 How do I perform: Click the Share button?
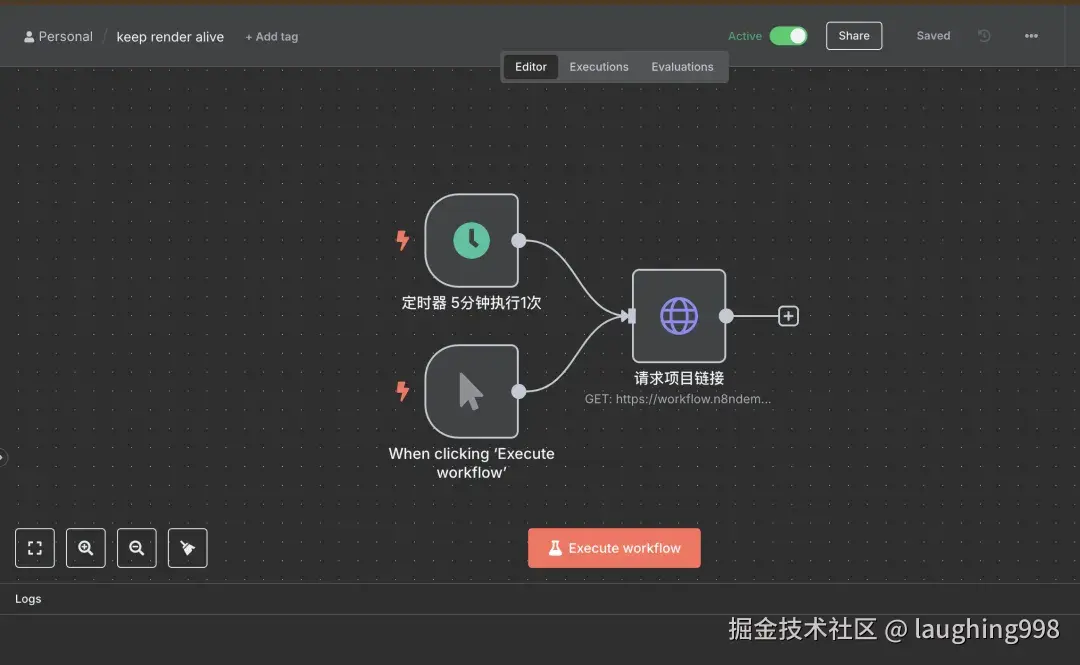pyautogui.click(x=853, y=35)
